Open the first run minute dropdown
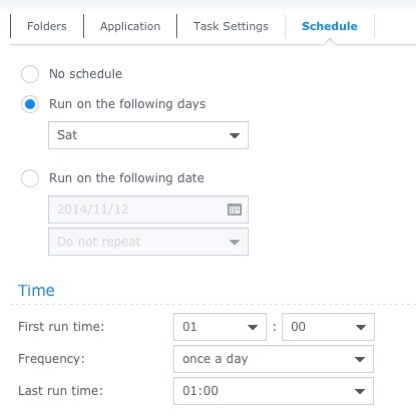 [x=361, y=327]
